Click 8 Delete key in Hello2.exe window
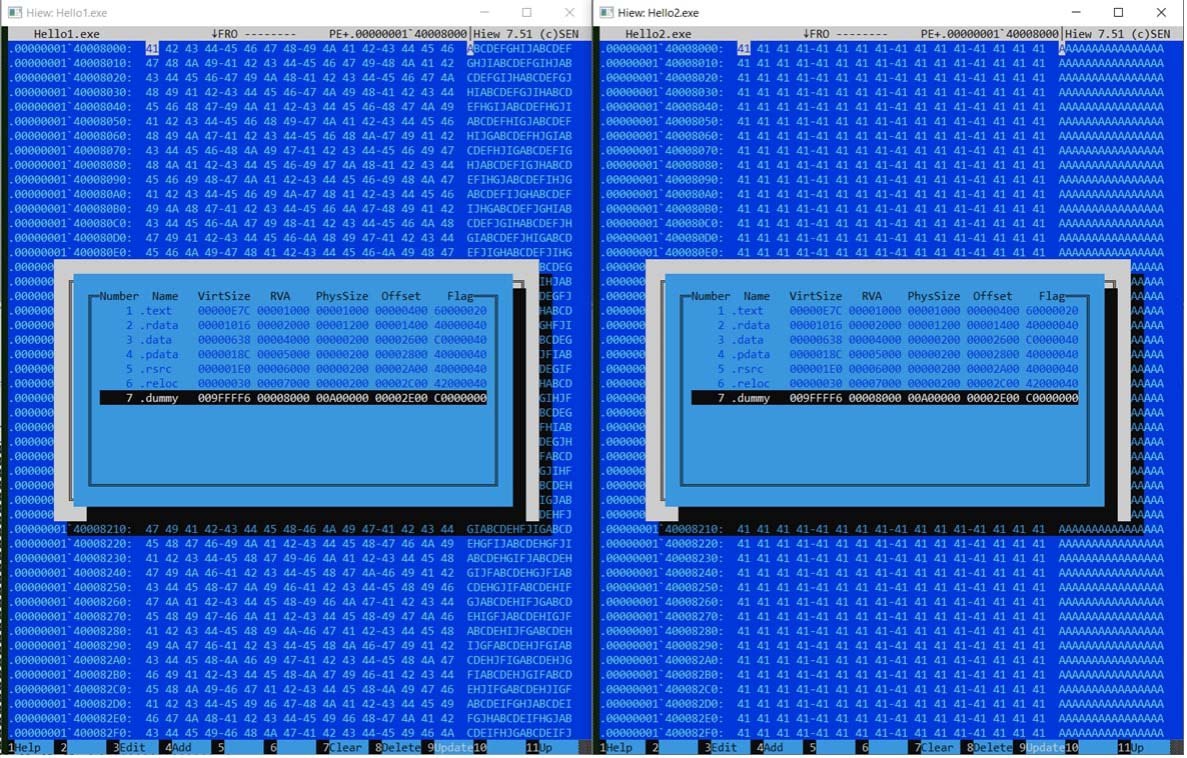The height and width of the screenshot is (758, 1187). pos(989,747)
